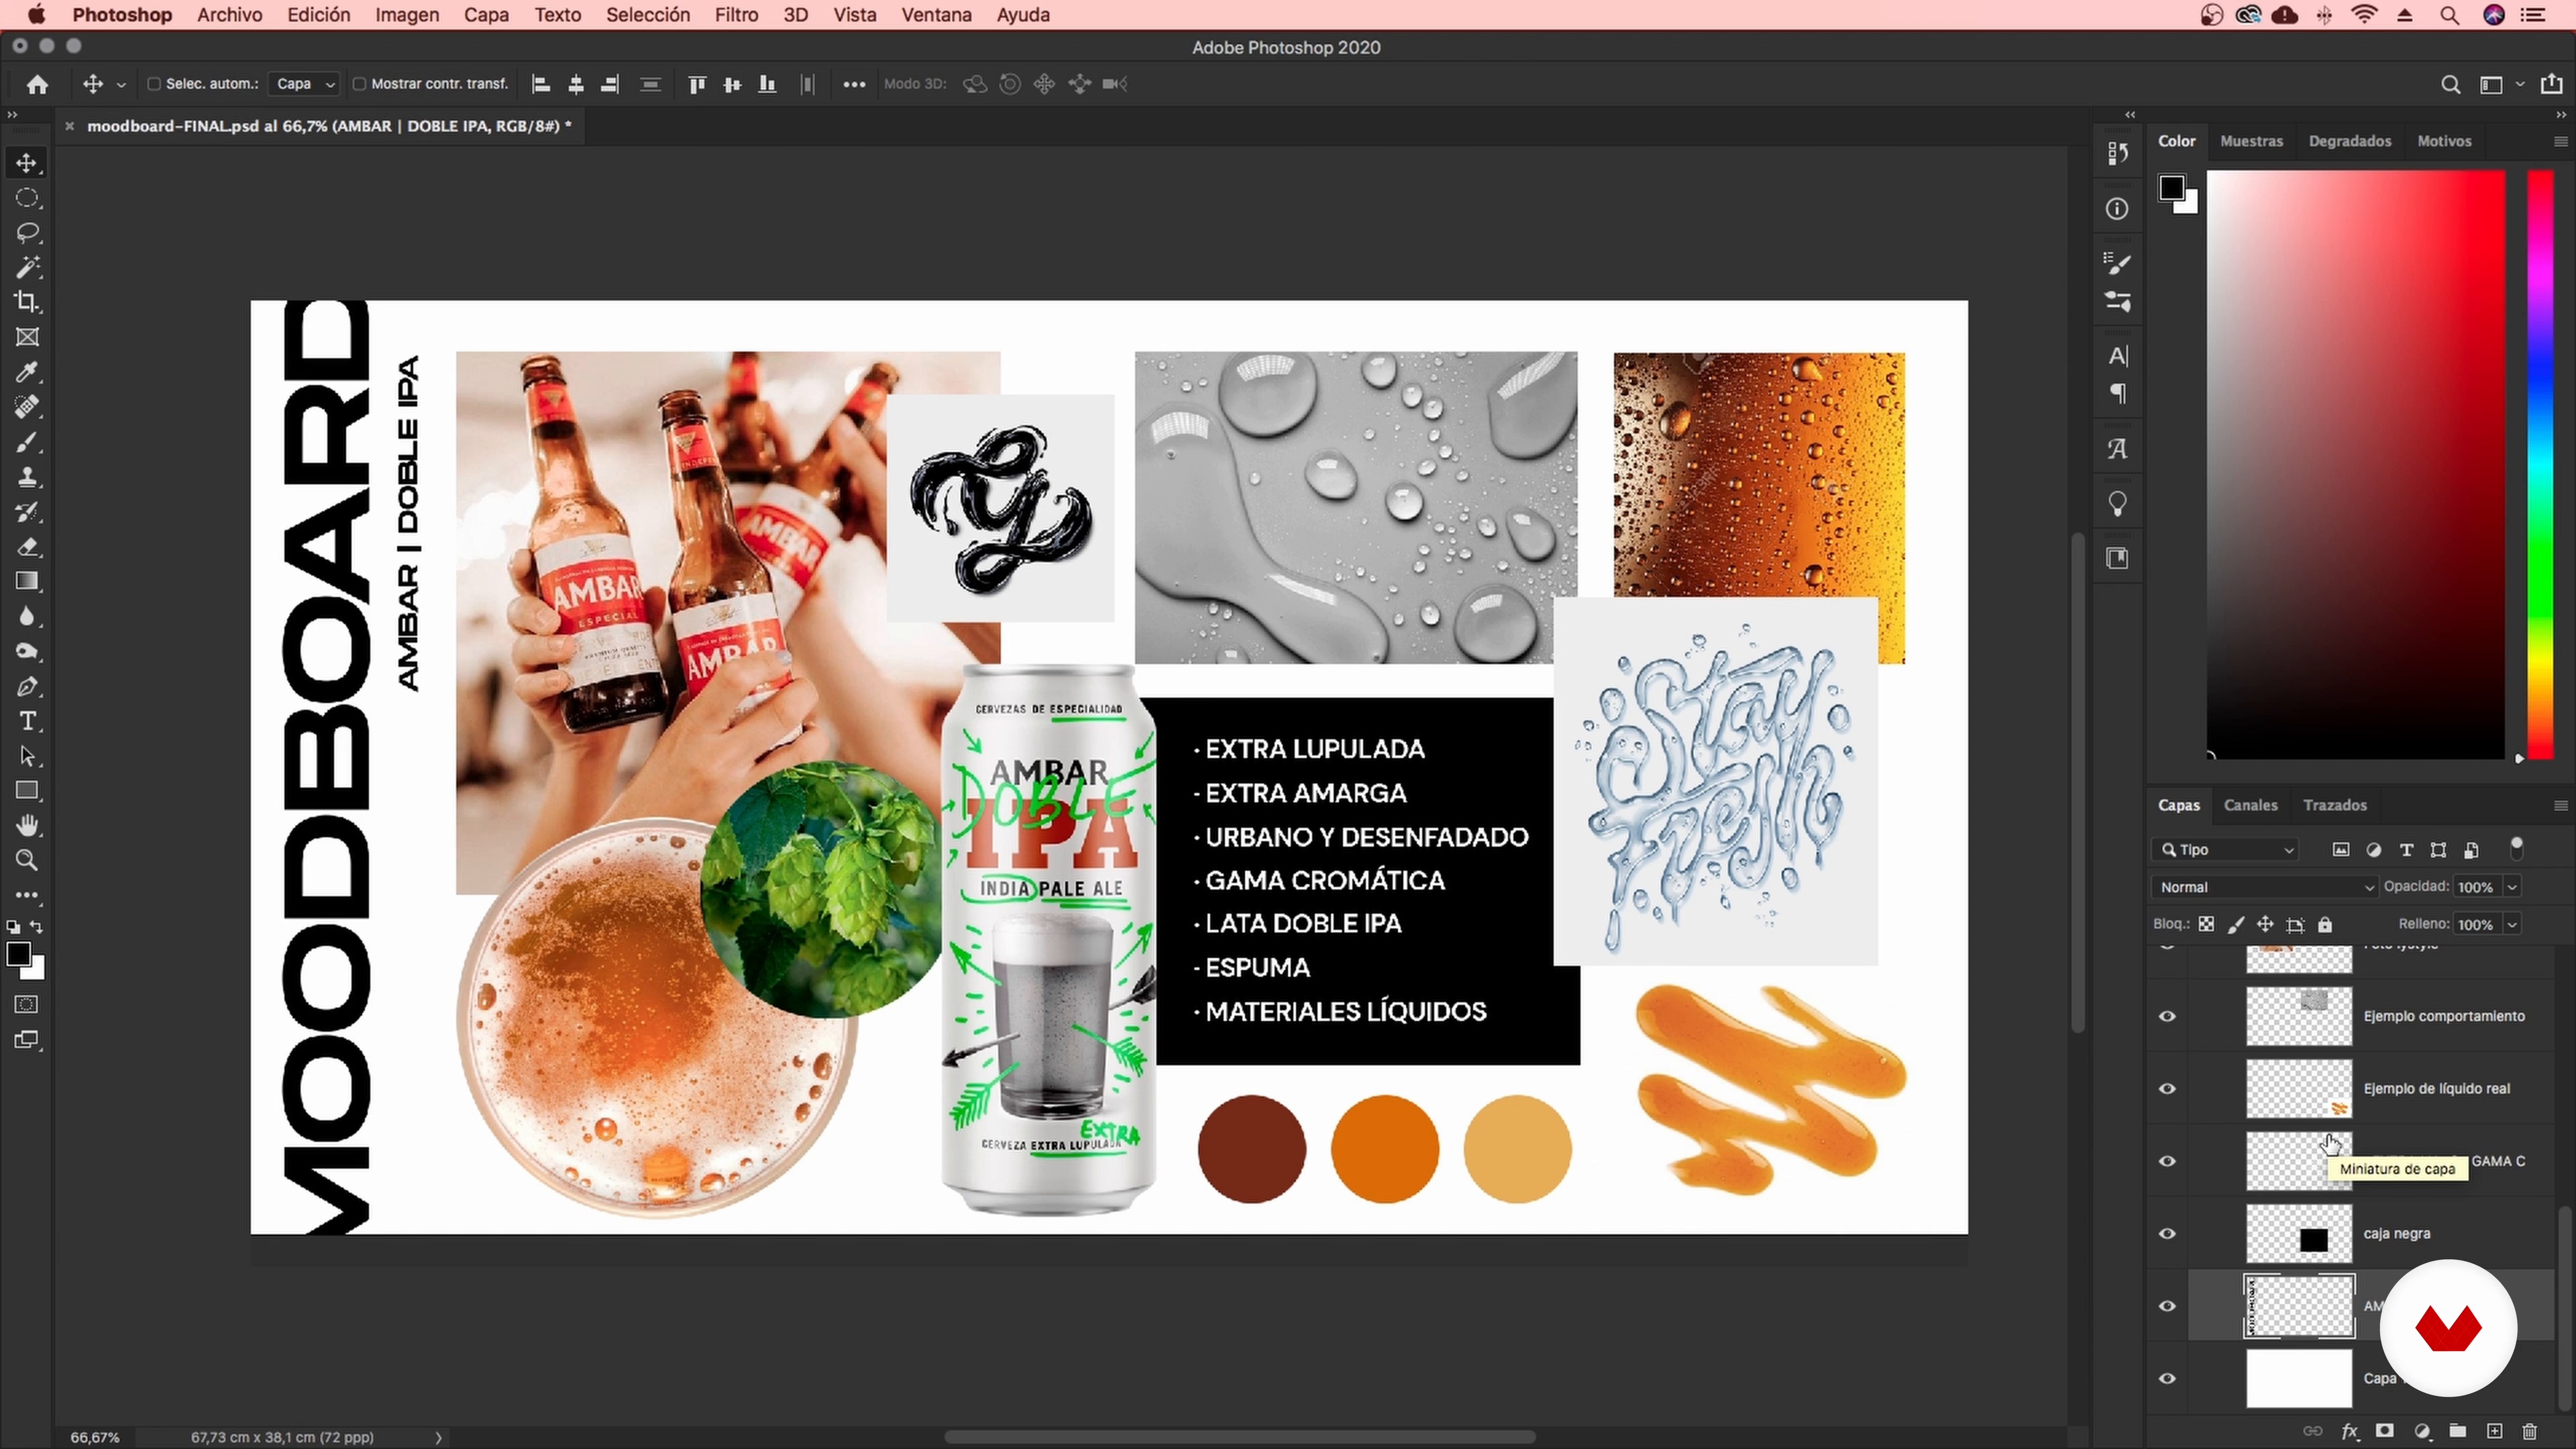Open the Normal blend mode dropdown
Image resolution: width=2576 pixels, height=1449 pixels.
2264,887
